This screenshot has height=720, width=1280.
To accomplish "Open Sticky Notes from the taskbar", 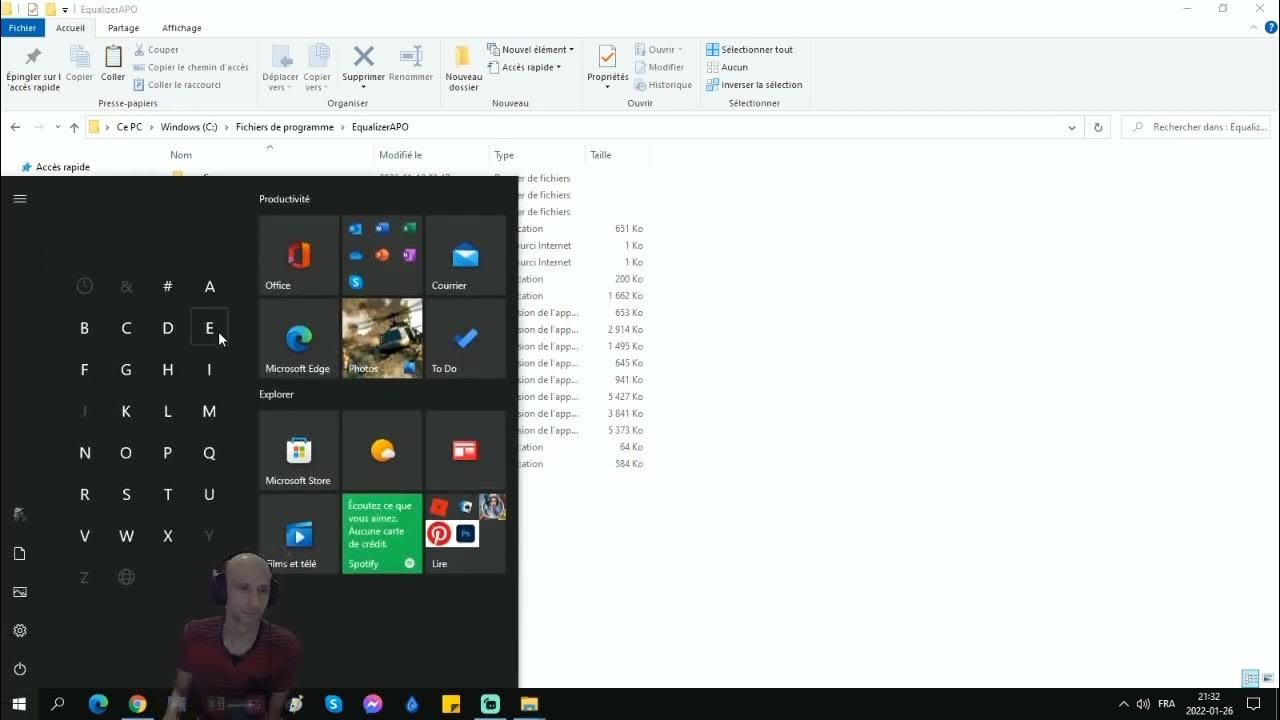I will [x=451, y=704].
